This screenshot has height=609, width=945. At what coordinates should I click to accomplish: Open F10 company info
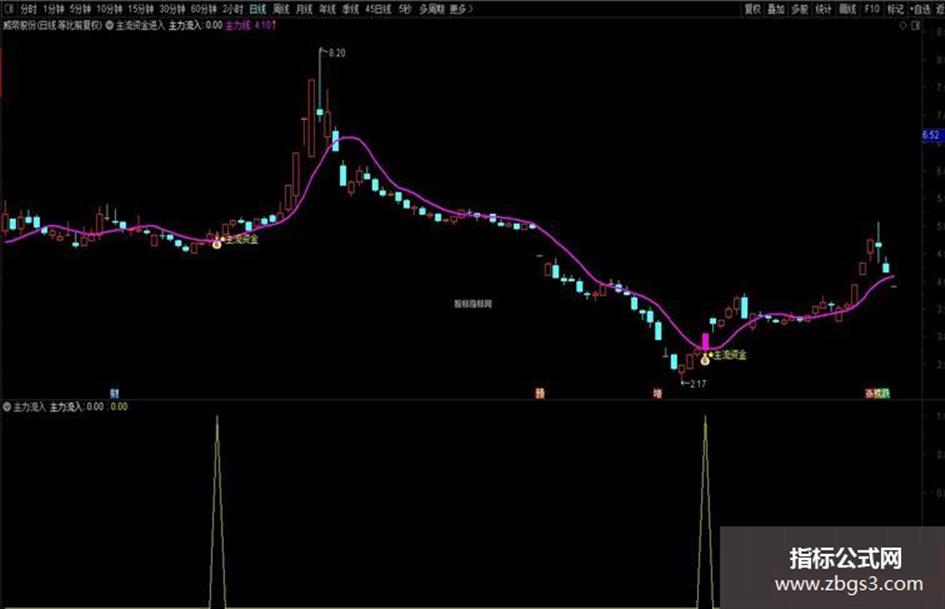(871, 9)
